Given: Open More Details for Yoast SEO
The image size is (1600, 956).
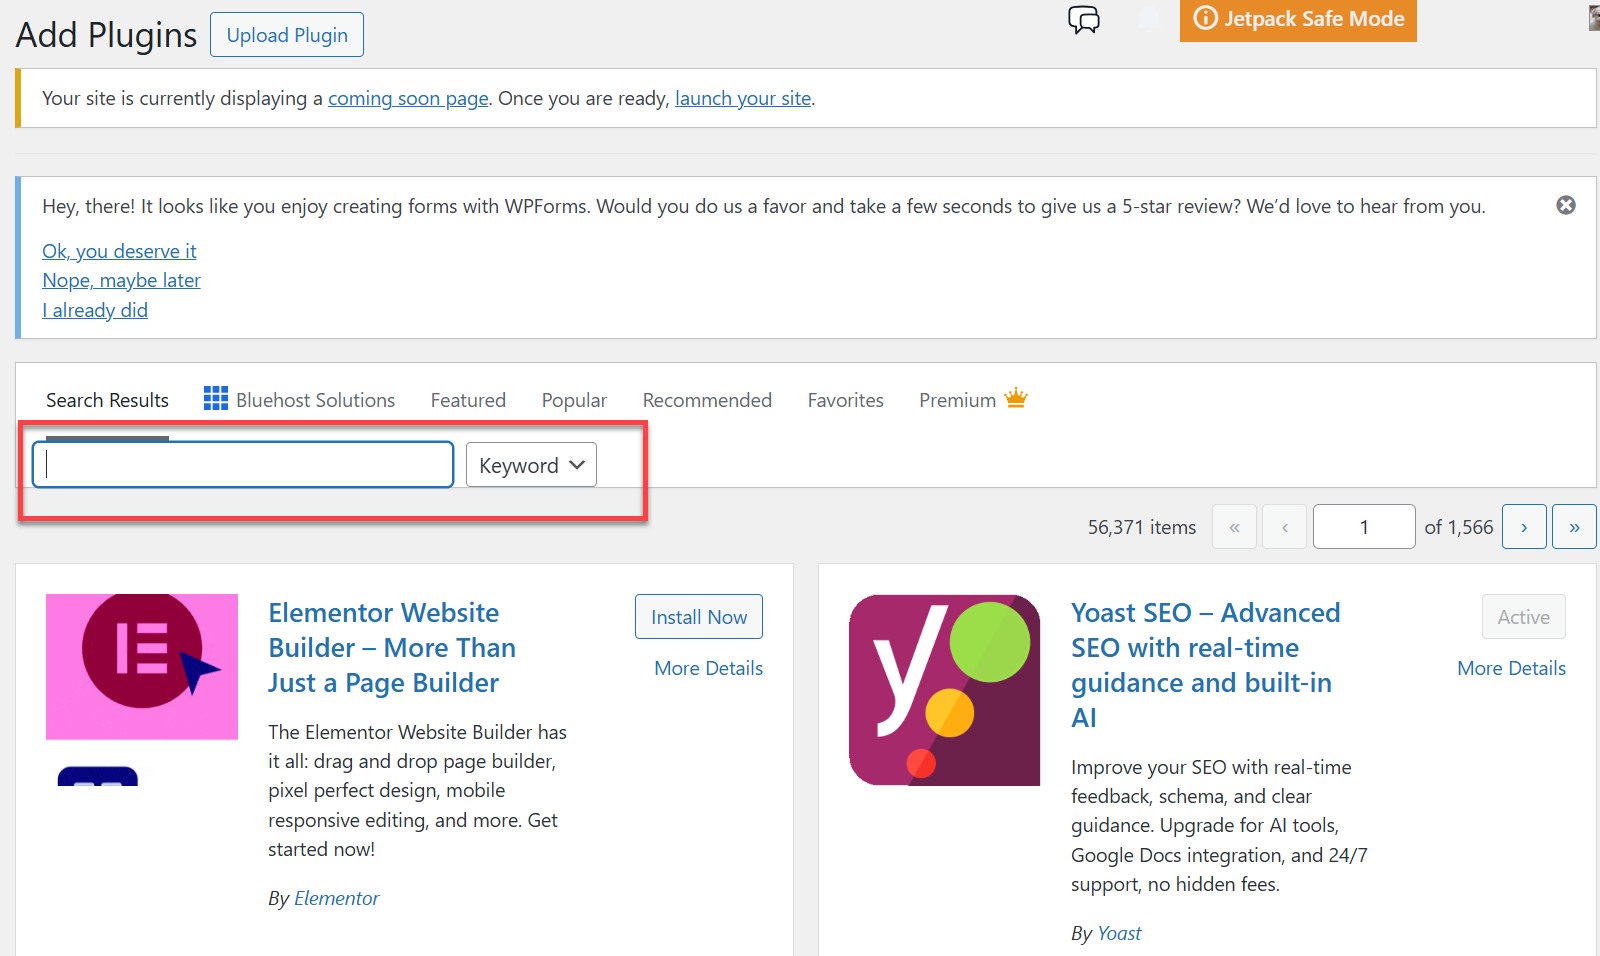Looking at the screenshot, I should coord(1511,667).
